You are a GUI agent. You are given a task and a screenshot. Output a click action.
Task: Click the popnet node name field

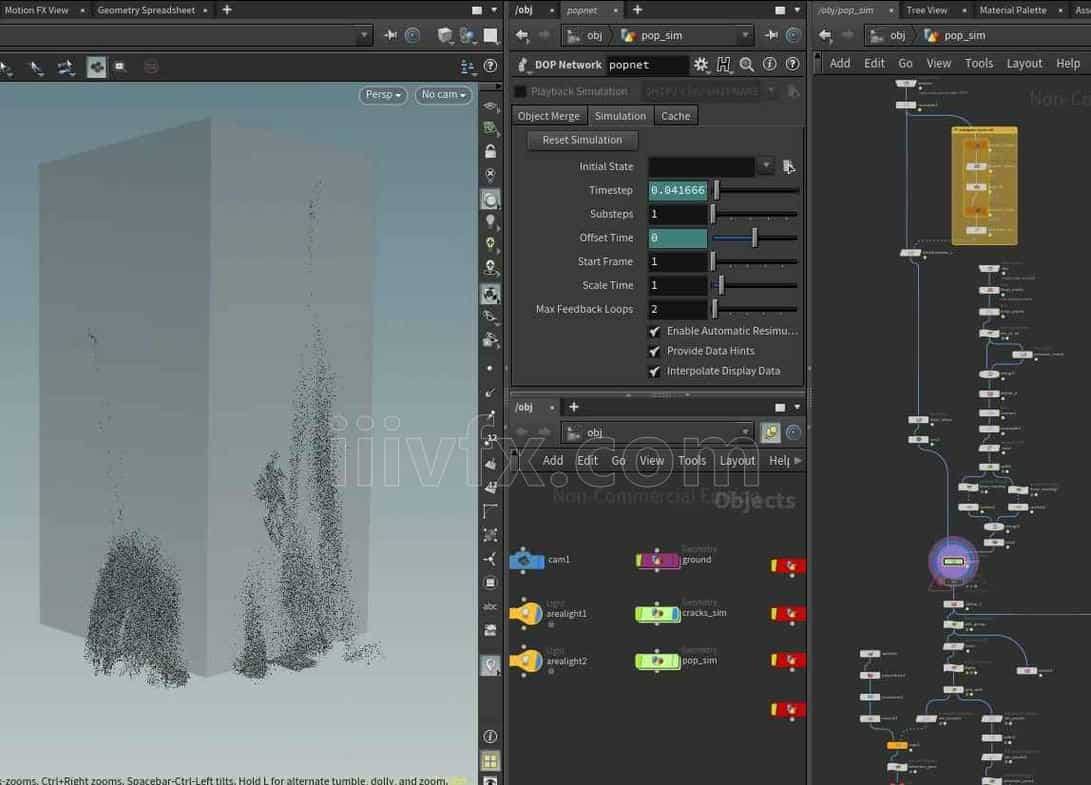647,65
